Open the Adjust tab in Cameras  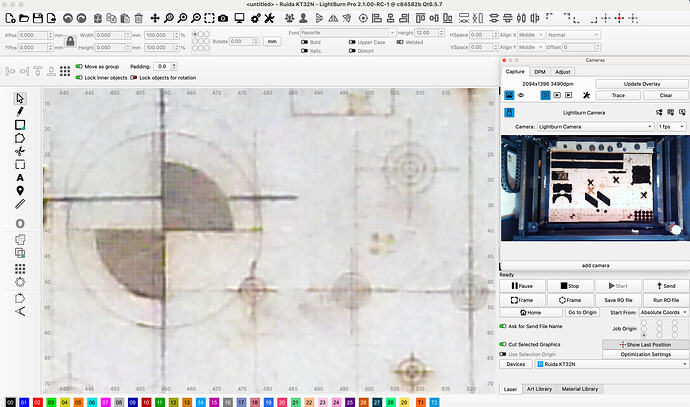[562, 72]
